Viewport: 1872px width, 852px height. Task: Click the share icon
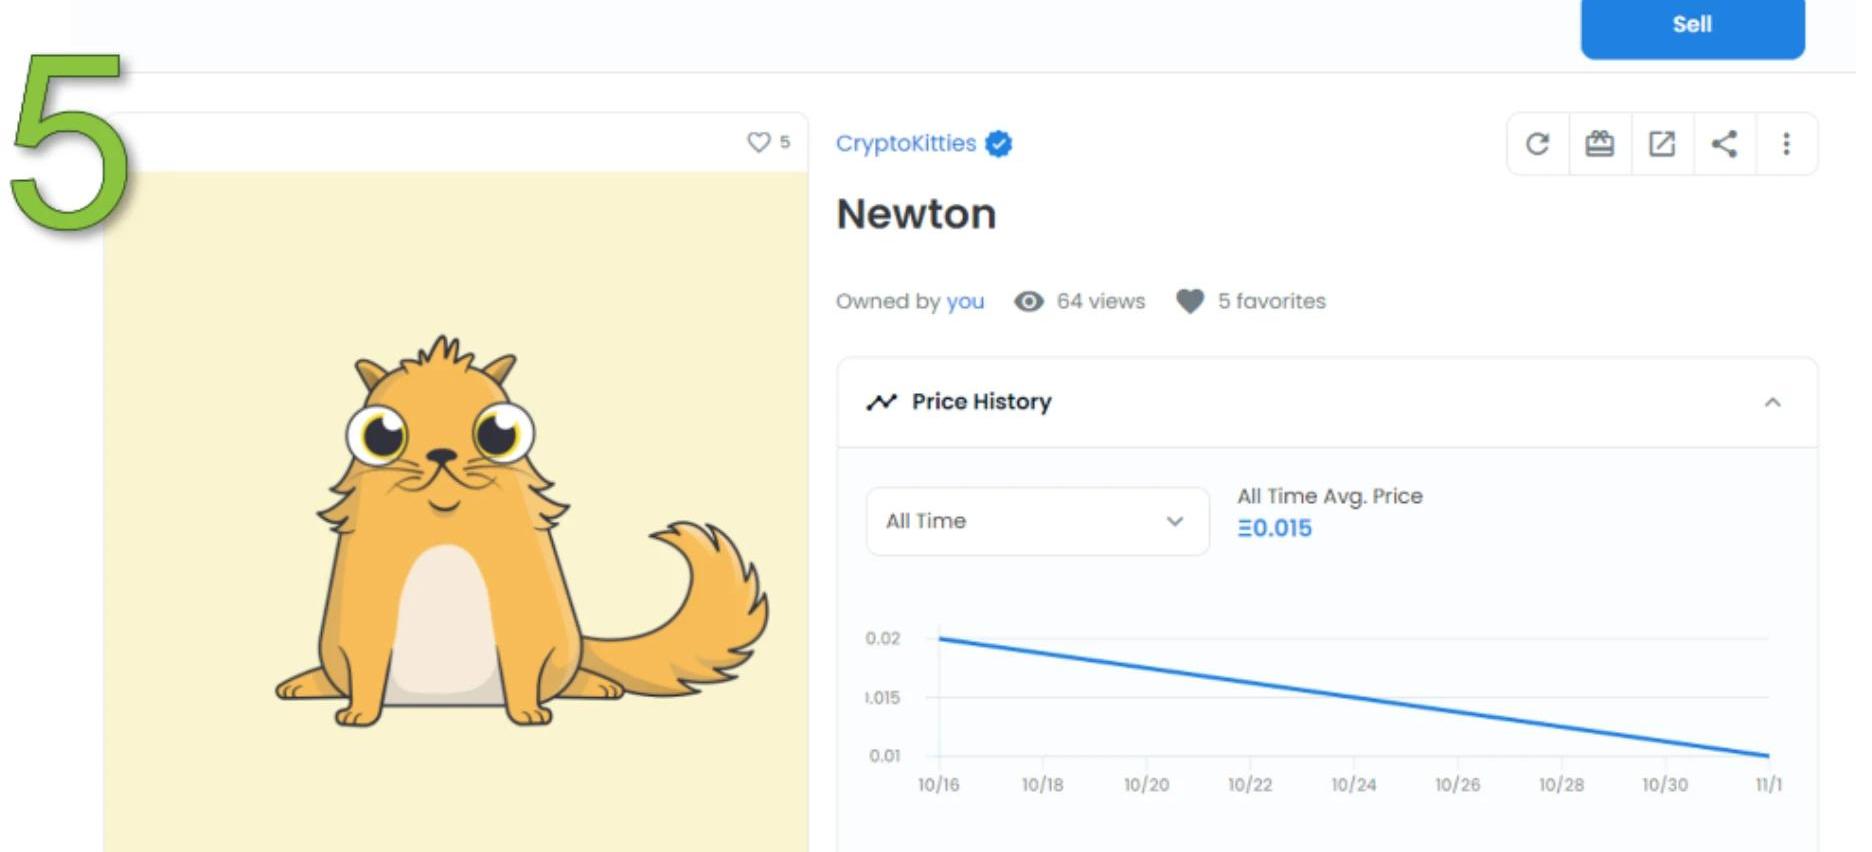click(1724, 144)
